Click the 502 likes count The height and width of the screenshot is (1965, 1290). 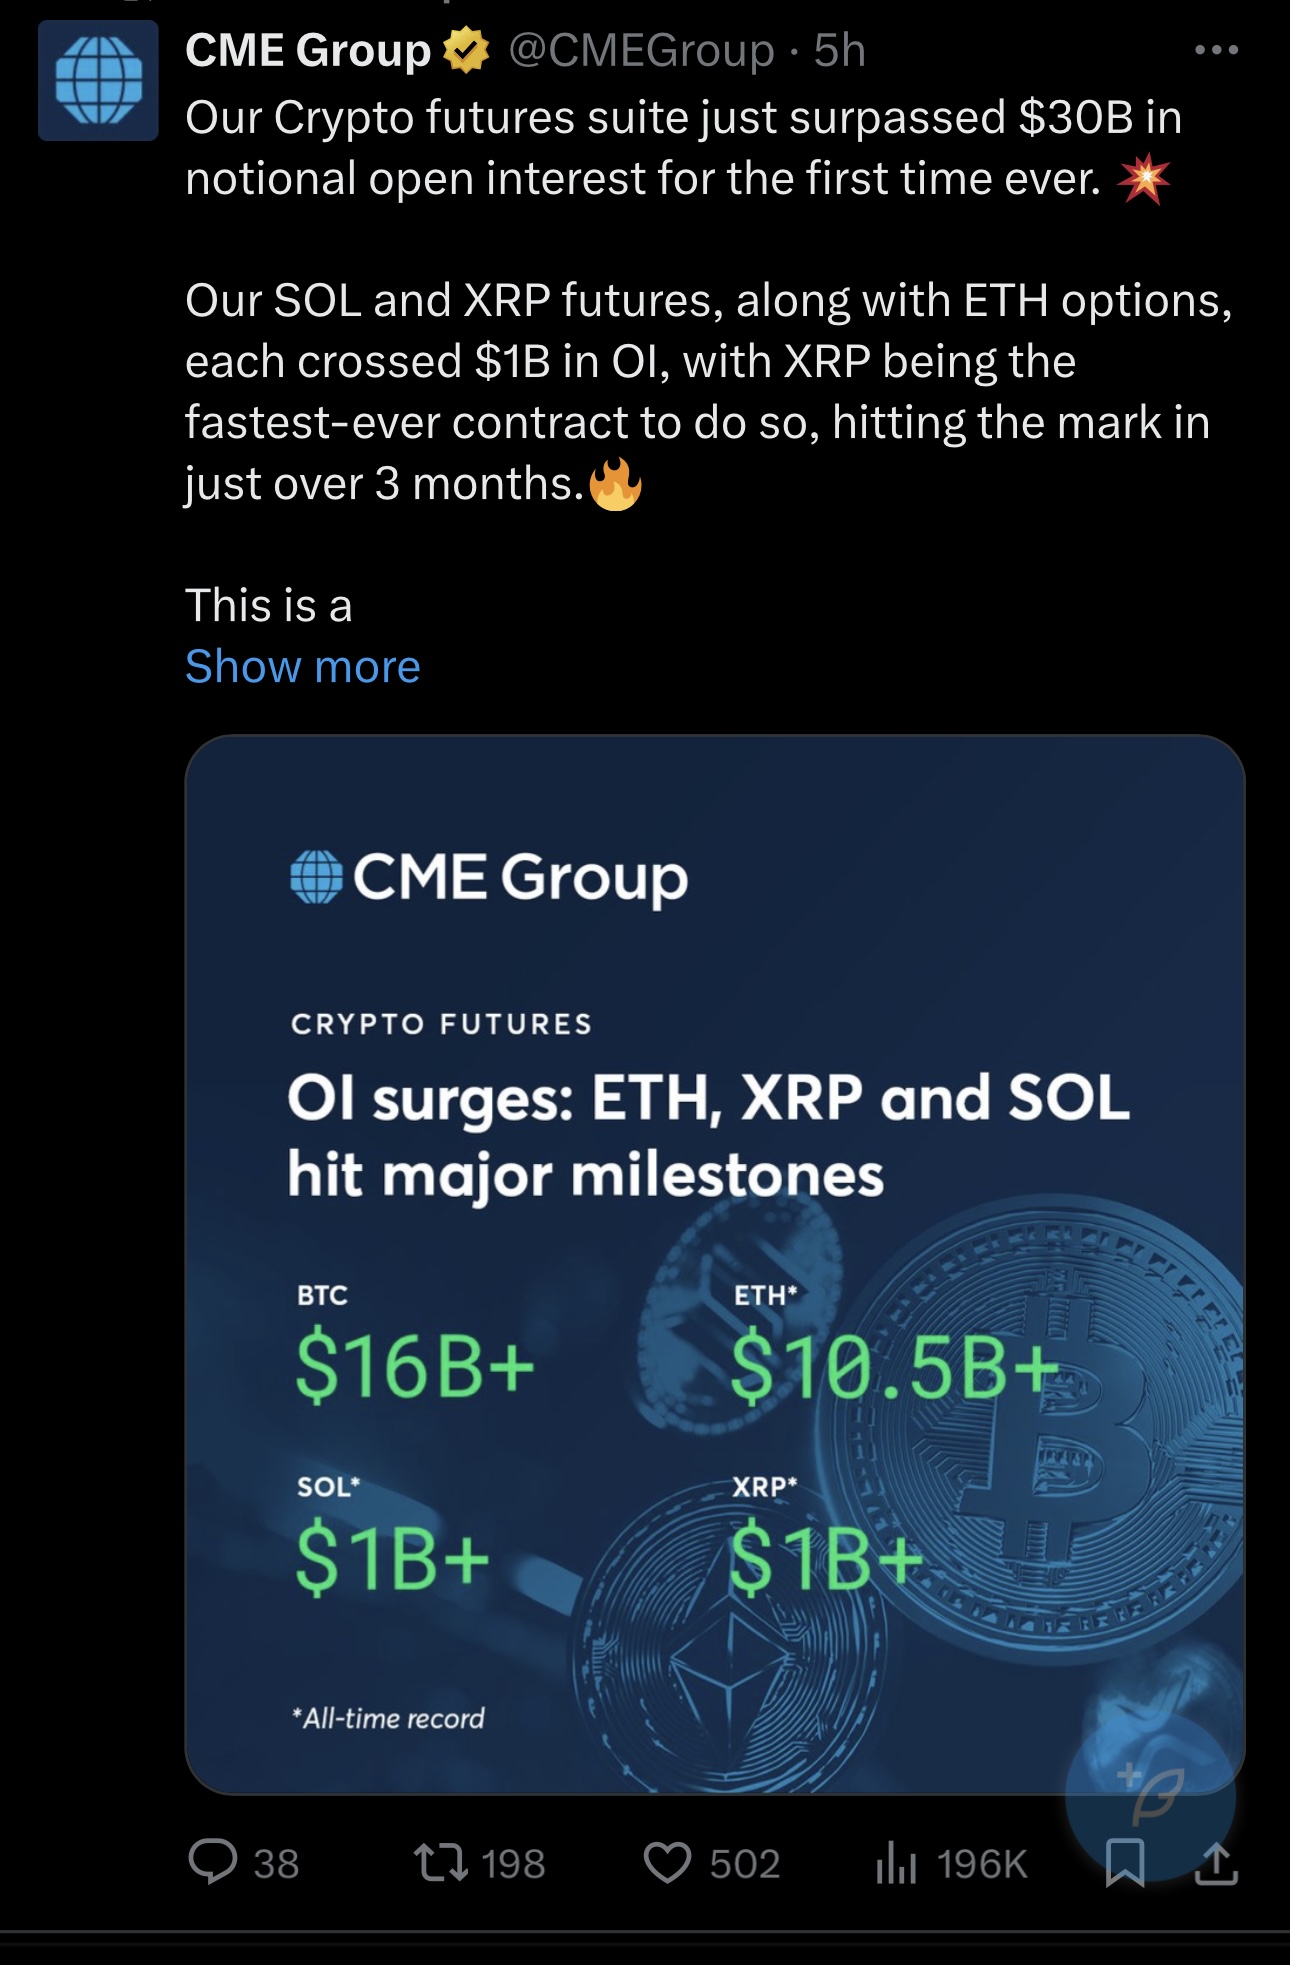744,1864
